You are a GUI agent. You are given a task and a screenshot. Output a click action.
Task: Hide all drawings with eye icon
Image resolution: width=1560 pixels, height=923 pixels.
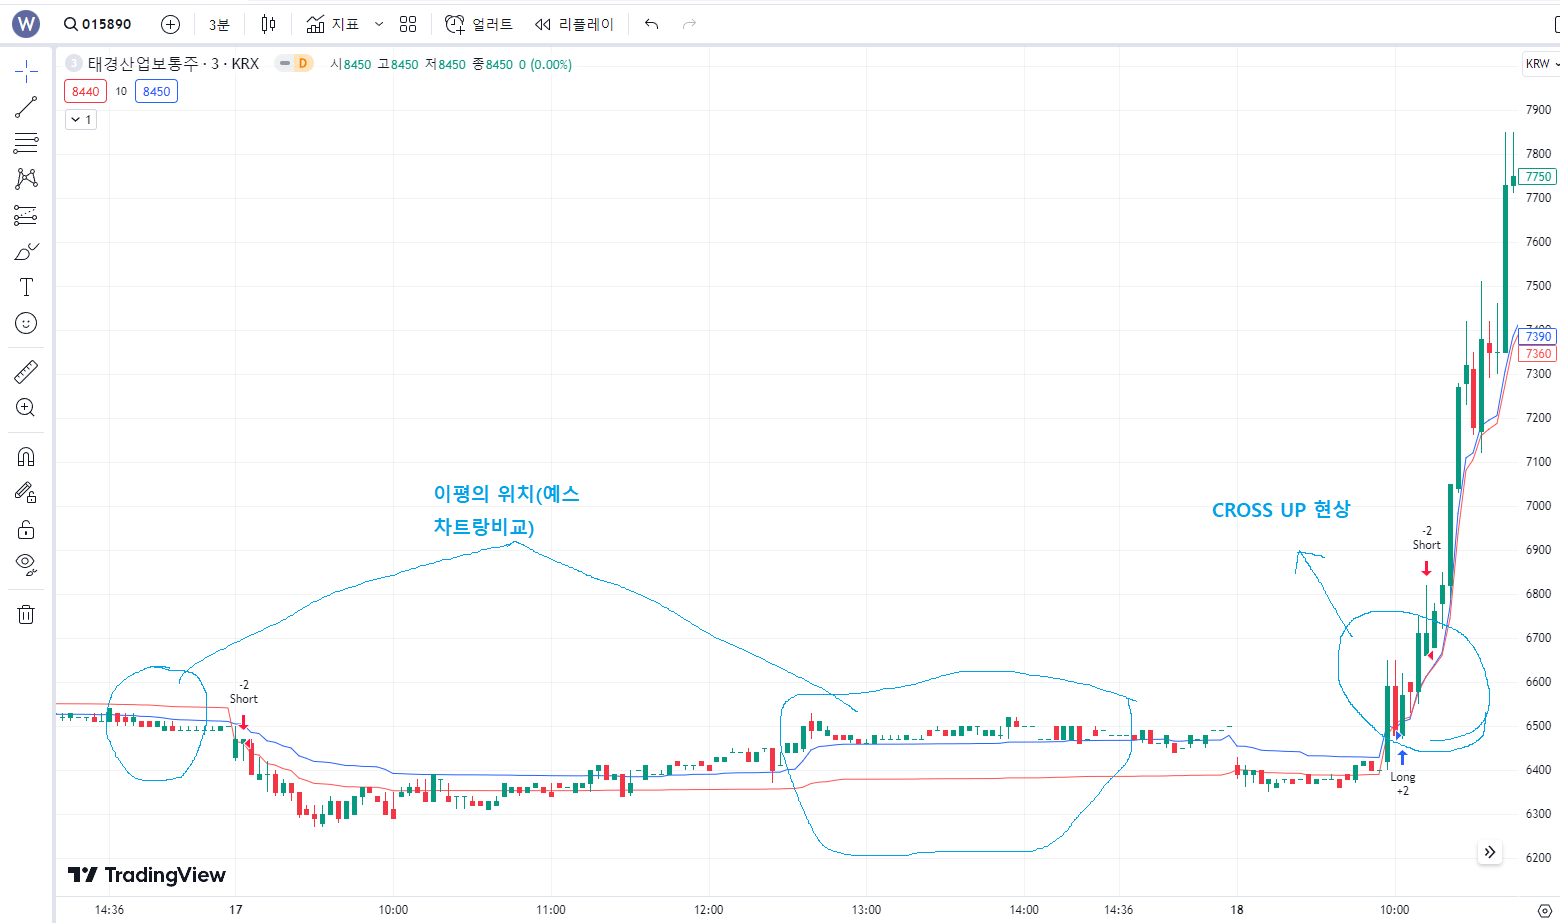(x=26, y=564)
